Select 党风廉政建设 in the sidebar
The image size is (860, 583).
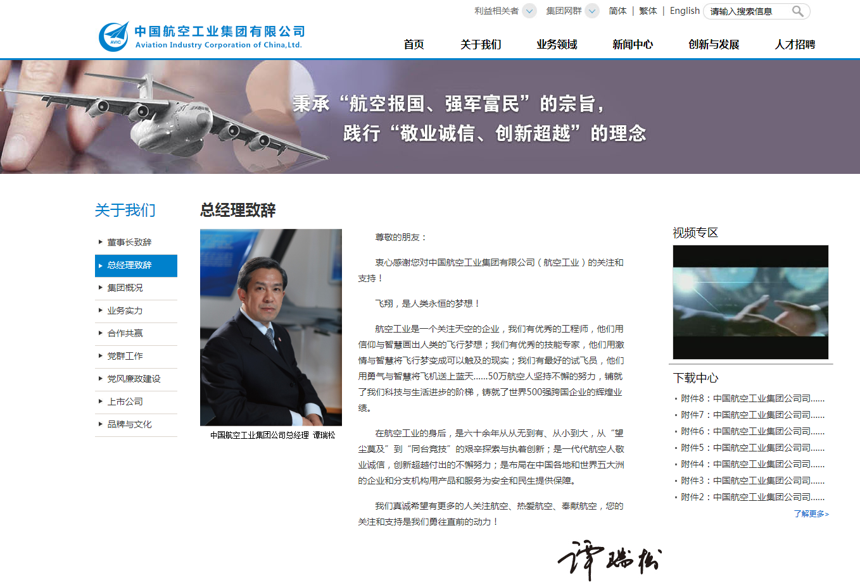(136, 379)
